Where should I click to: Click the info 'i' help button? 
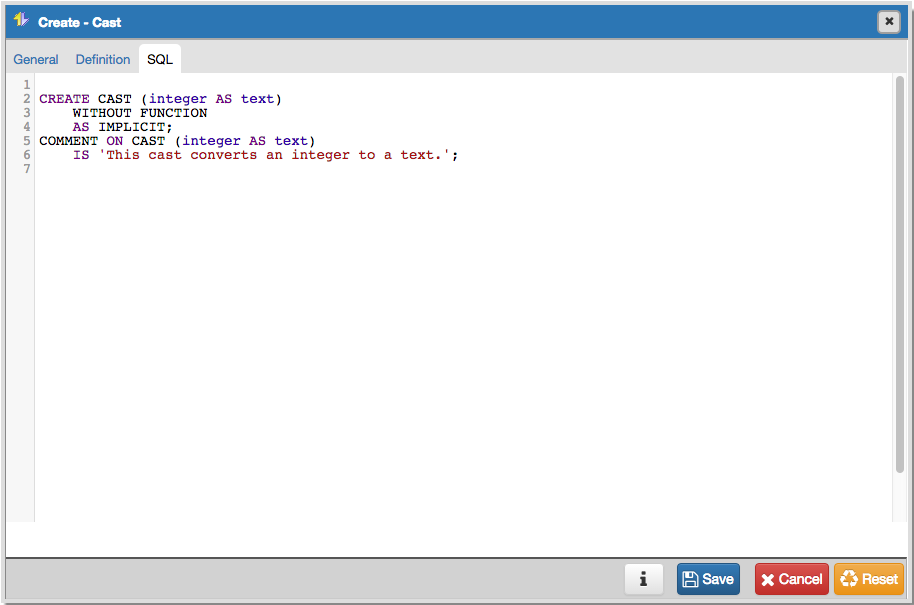(x=644, y=579)
